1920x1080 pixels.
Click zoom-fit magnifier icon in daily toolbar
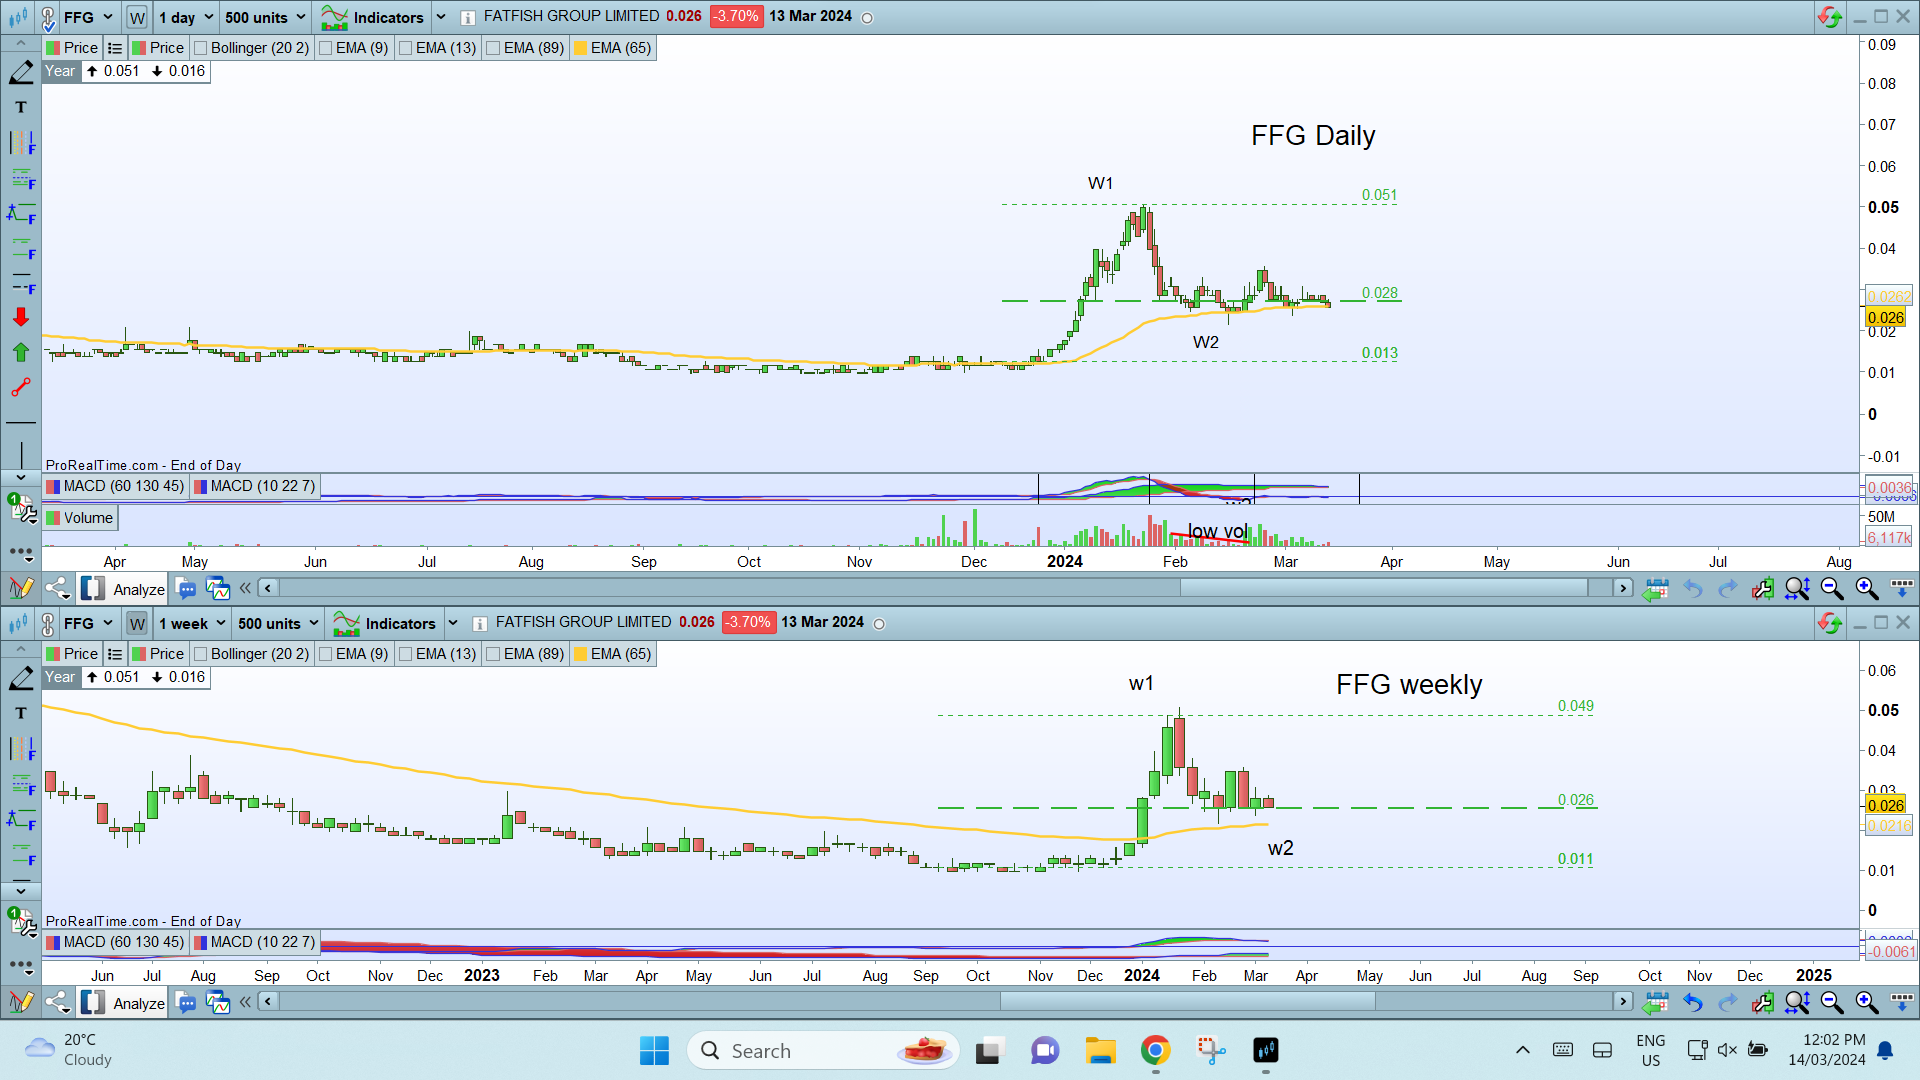pyautogui.click(x=1797, y=589)
